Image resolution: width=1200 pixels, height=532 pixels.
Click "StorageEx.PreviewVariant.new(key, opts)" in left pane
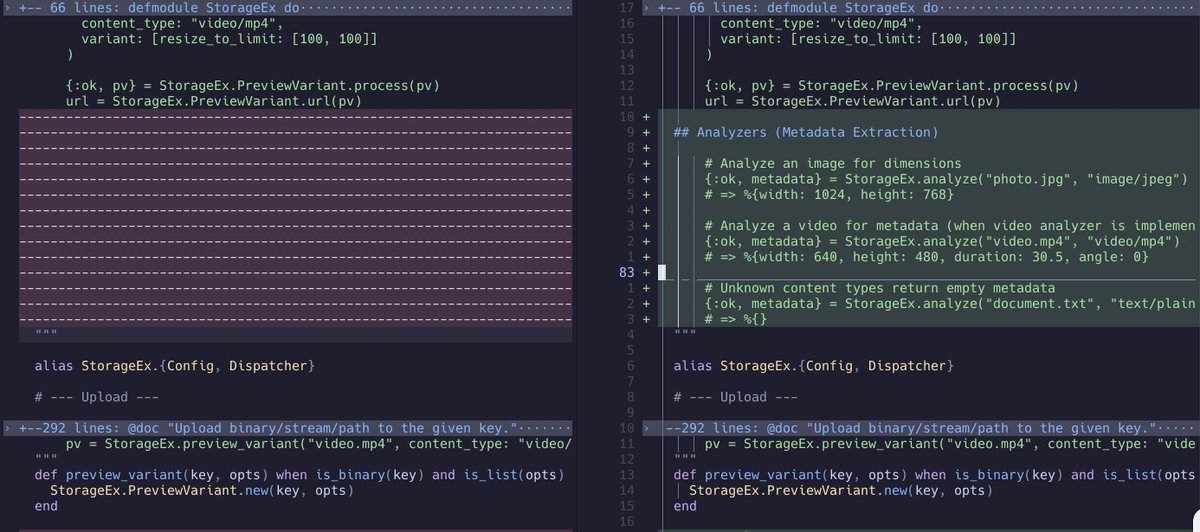pos(202,490)
